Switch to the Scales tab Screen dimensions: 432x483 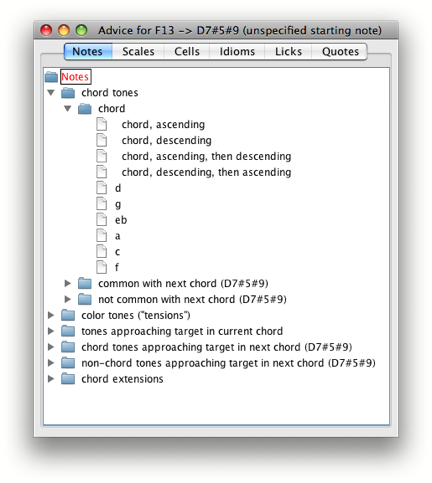[x=138, y=52]
